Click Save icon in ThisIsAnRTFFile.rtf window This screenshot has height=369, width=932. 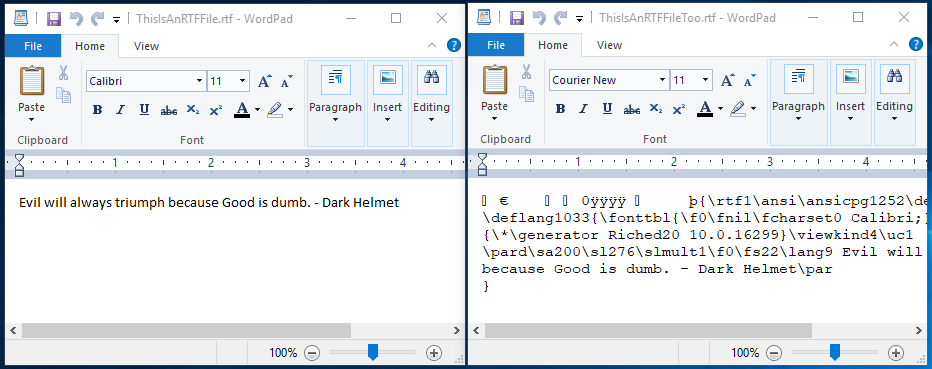[x=53, y=18]
